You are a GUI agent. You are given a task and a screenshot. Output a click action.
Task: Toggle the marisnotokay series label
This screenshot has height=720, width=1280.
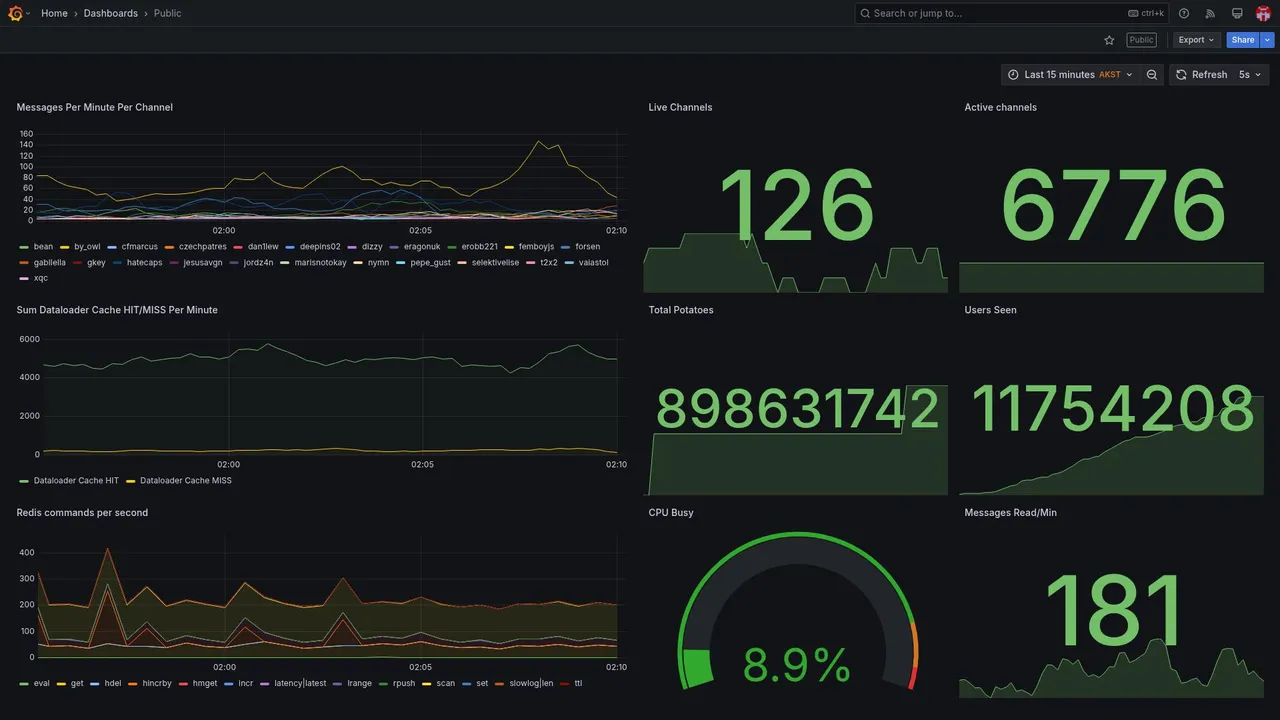coord(321,263)
